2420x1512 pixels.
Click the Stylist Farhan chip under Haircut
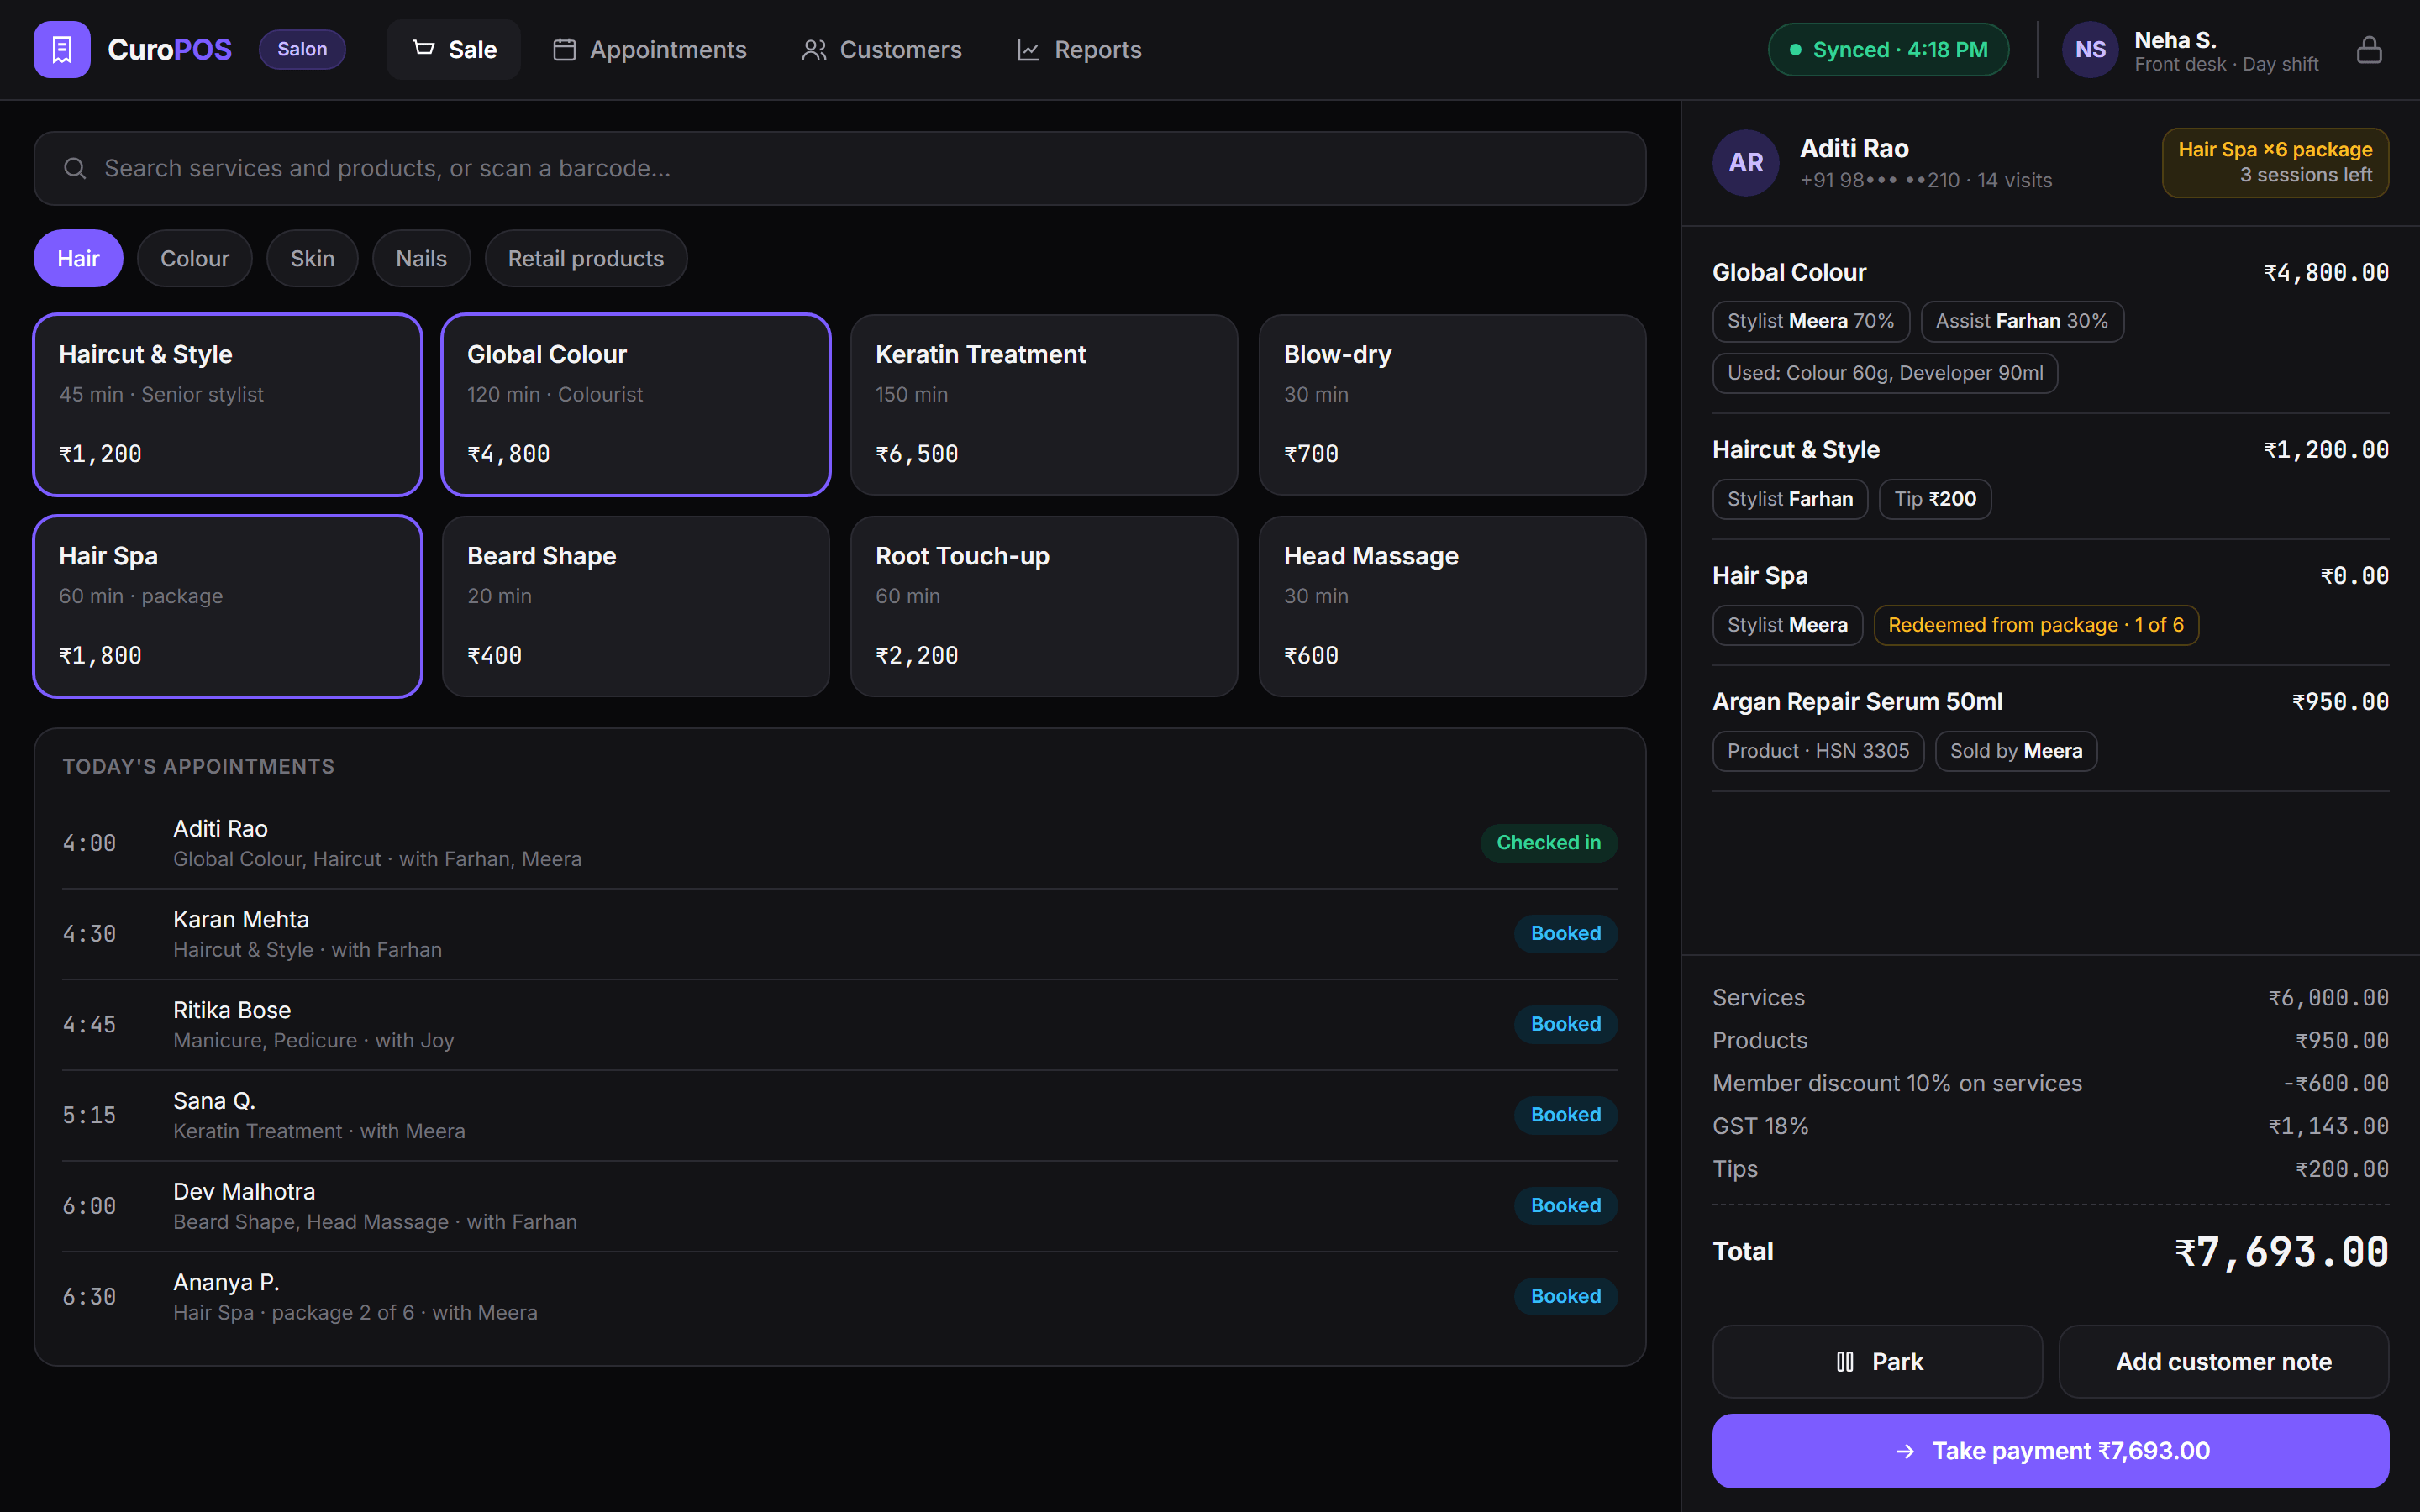pyautogui.click(x=1790, y=499)
